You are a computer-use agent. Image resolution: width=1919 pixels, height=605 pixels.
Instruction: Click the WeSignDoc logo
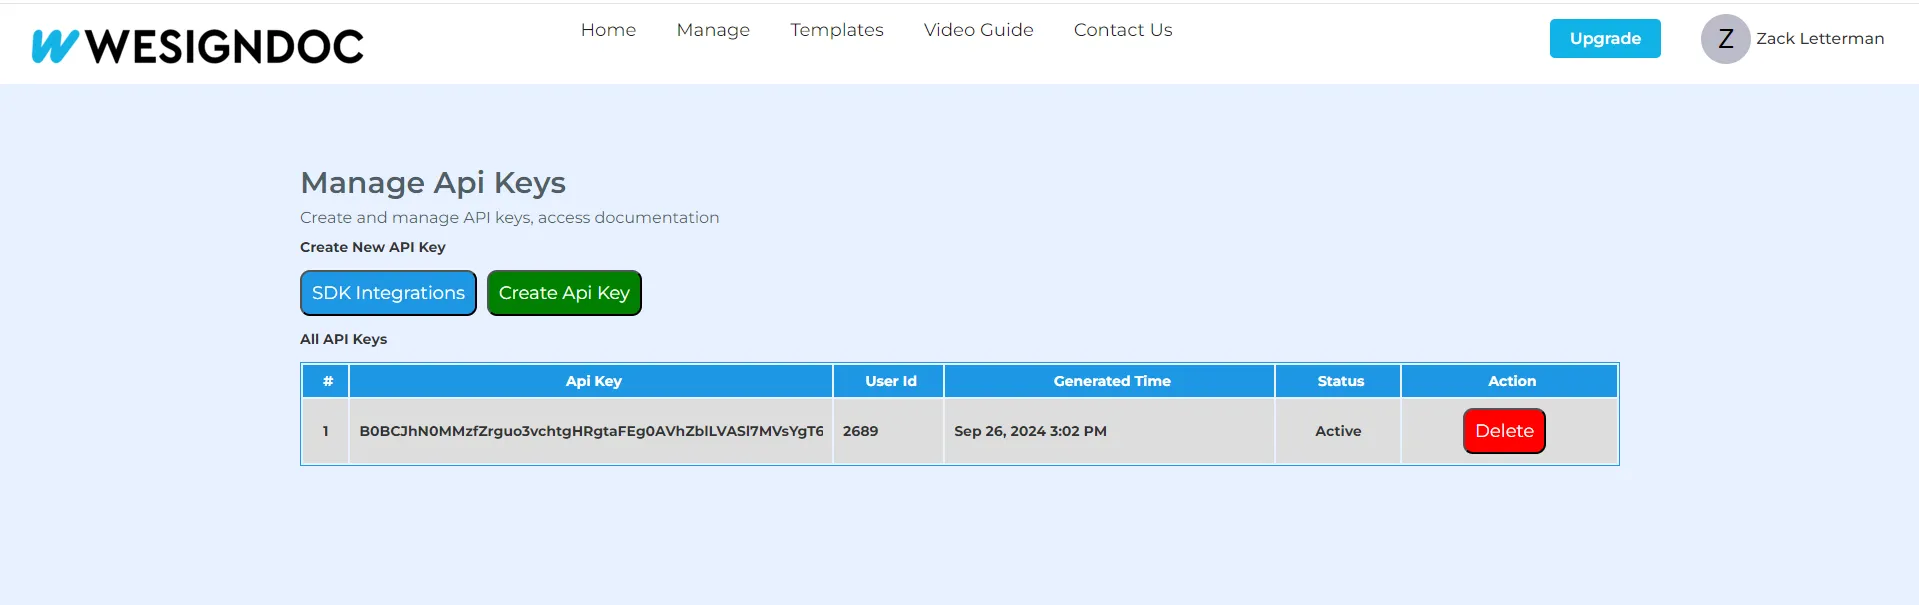point(198,46)
